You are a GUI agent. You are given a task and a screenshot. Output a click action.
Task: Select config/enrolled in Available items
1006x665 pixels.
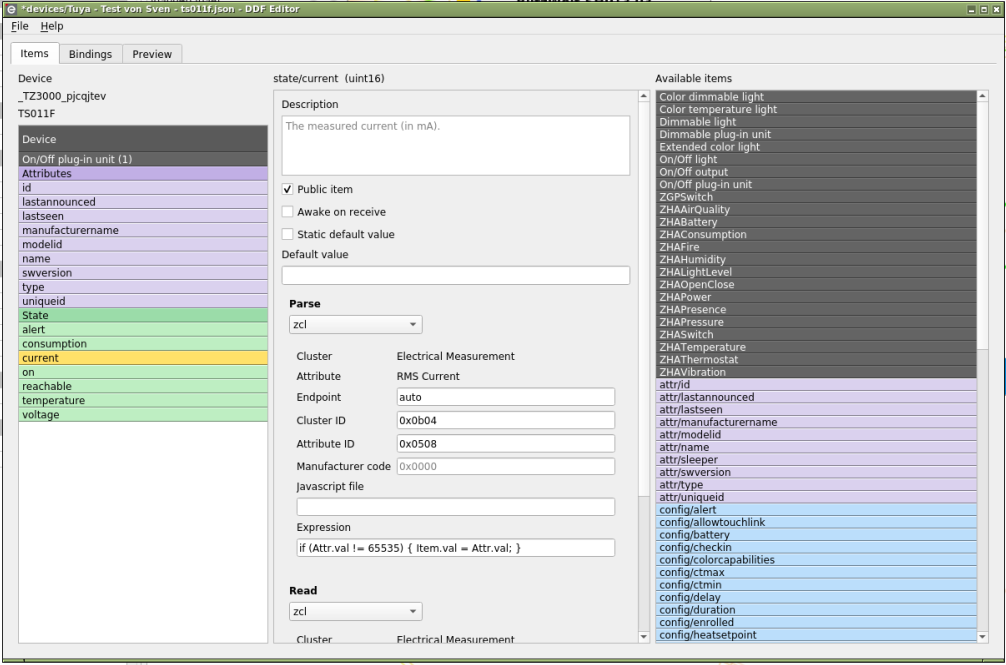(x=816, y=622)
